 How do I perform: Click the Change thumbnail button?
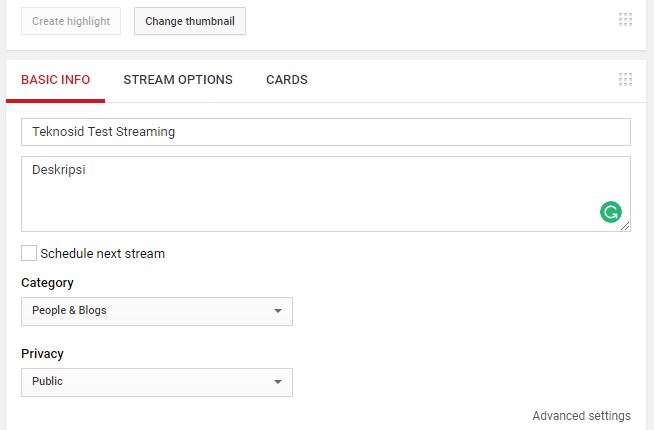click(190, 21)
